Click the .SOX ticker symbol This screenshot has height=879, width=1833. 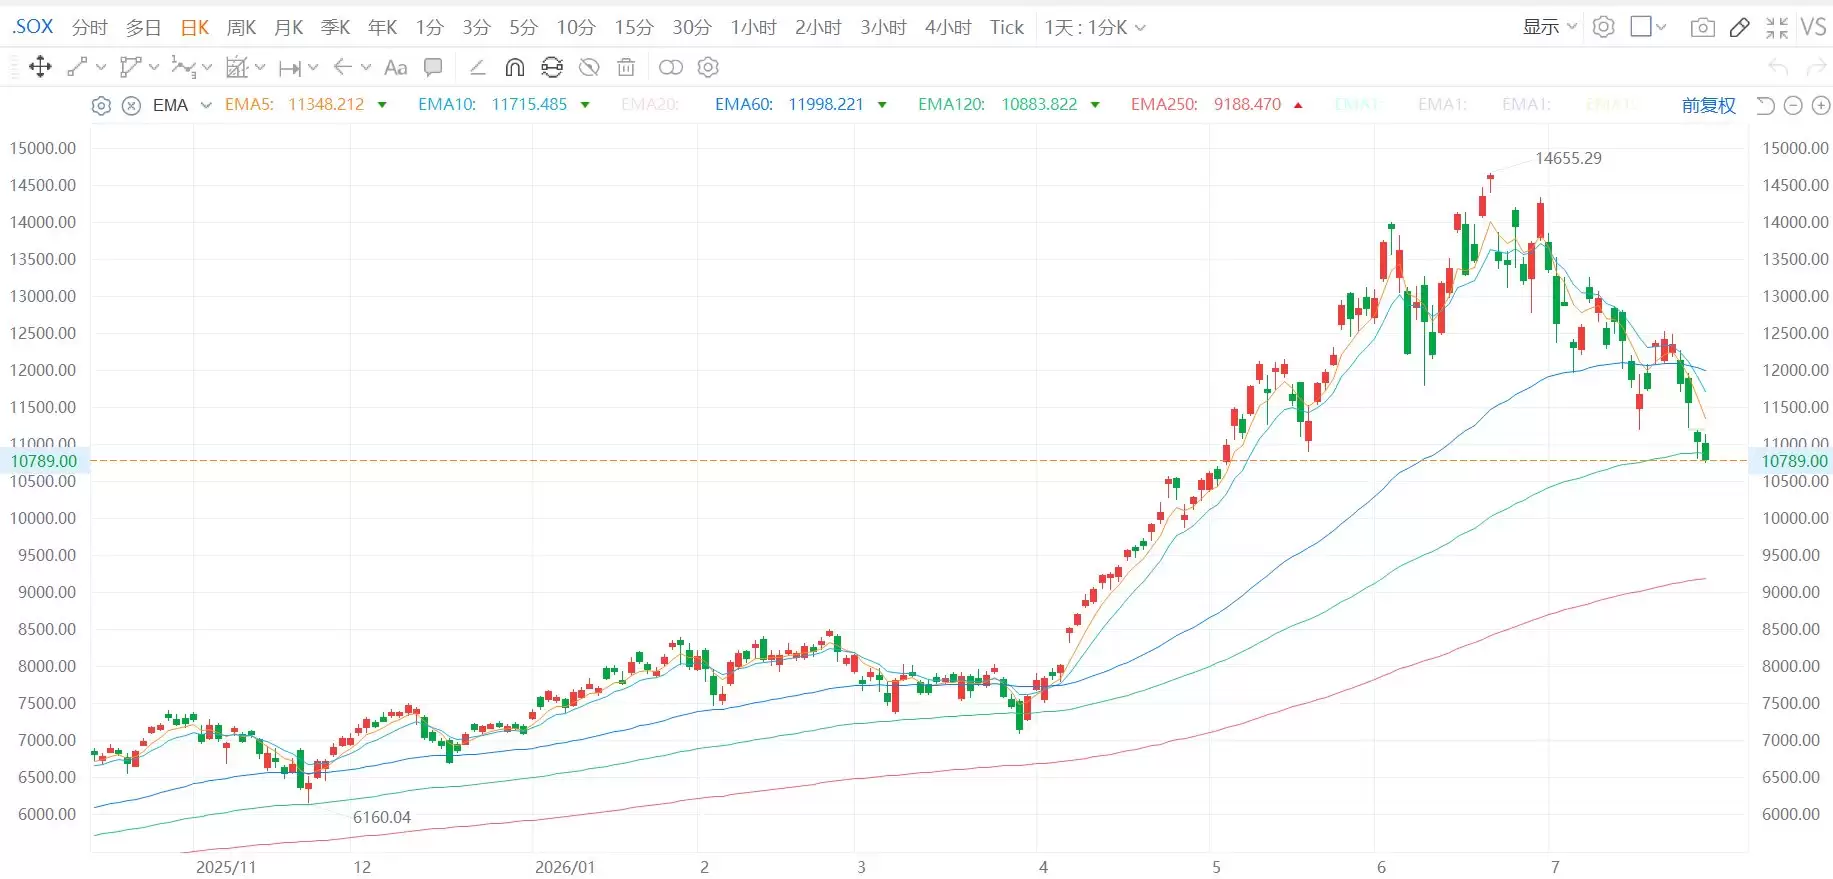(32, 27)
